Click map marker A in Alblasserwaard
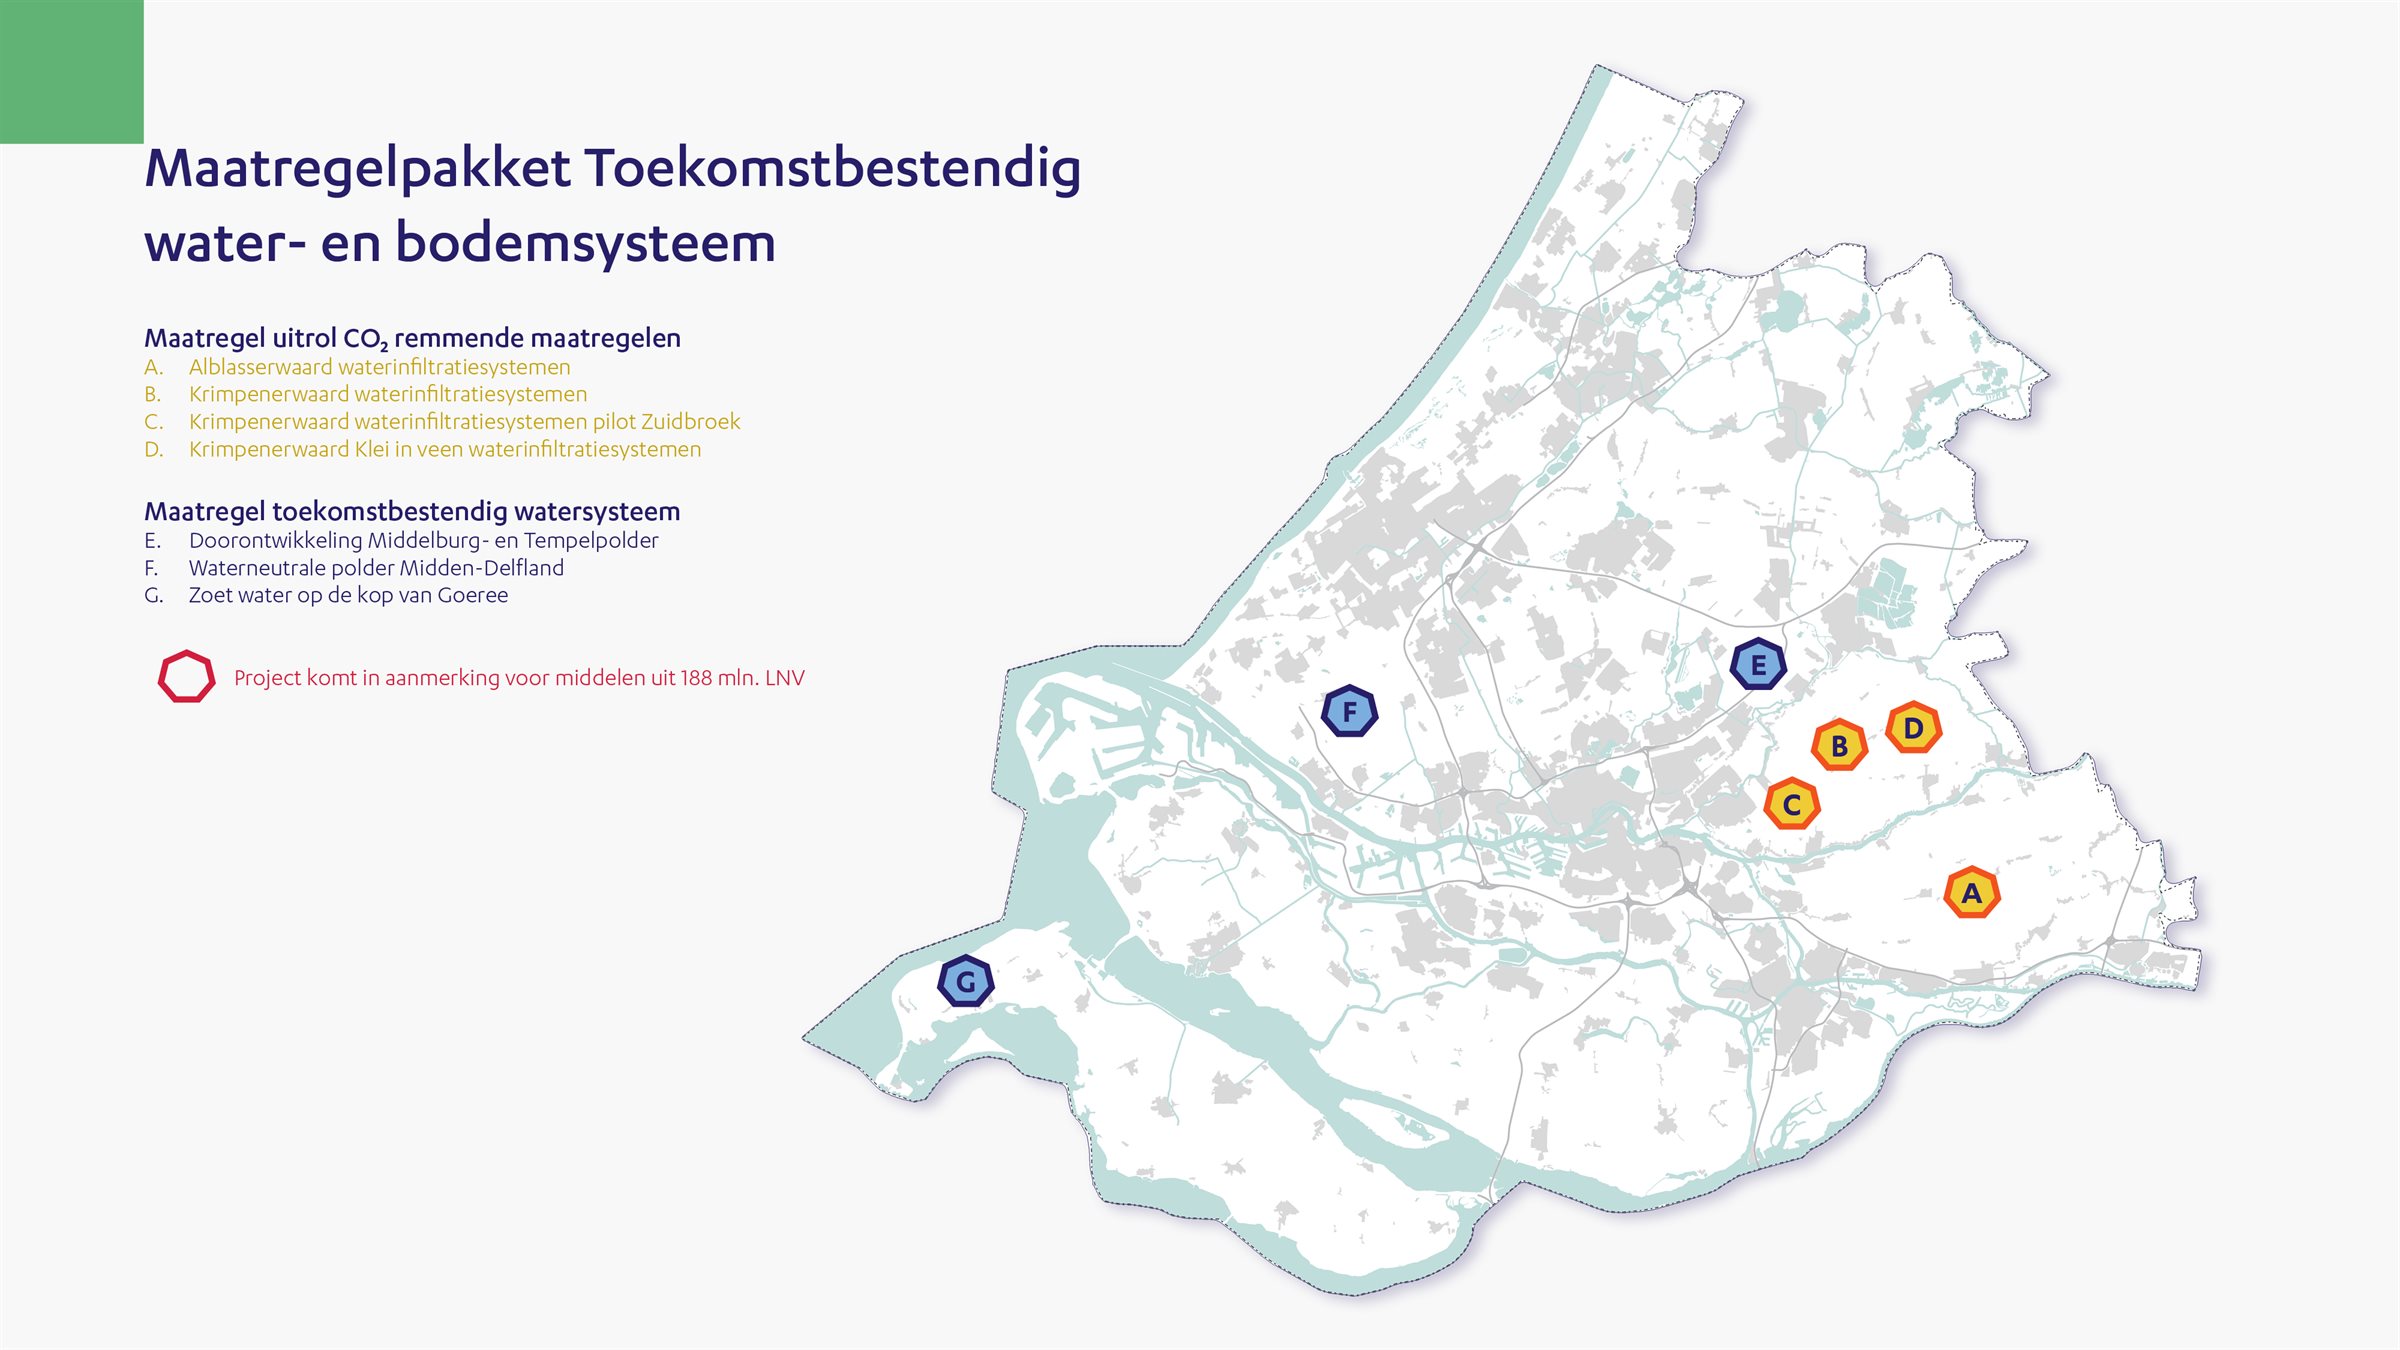2400x1350 pixels. 1971,893
